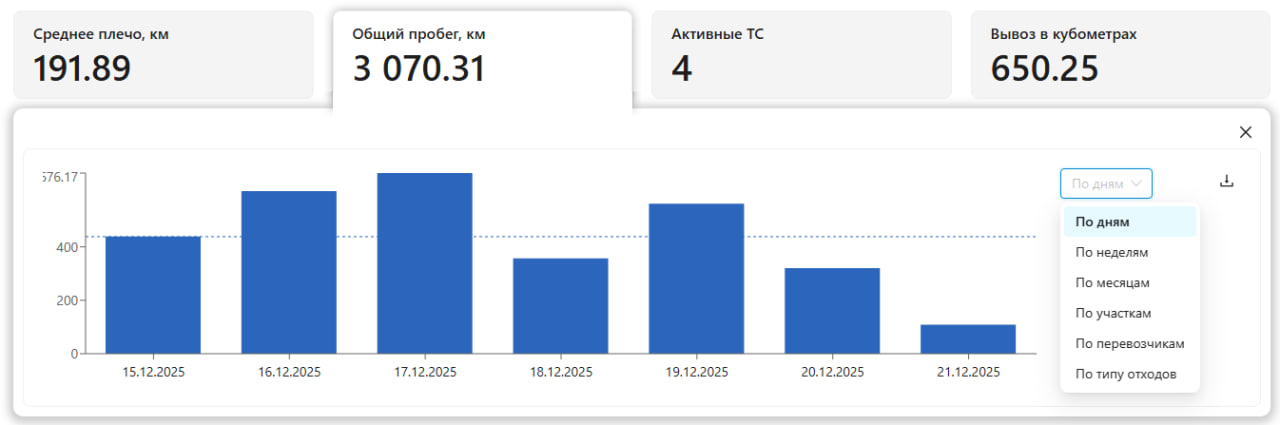Select 'По перевозчикам' grouping option
Screen dimensions: 1280x425
coord(1129,343)
